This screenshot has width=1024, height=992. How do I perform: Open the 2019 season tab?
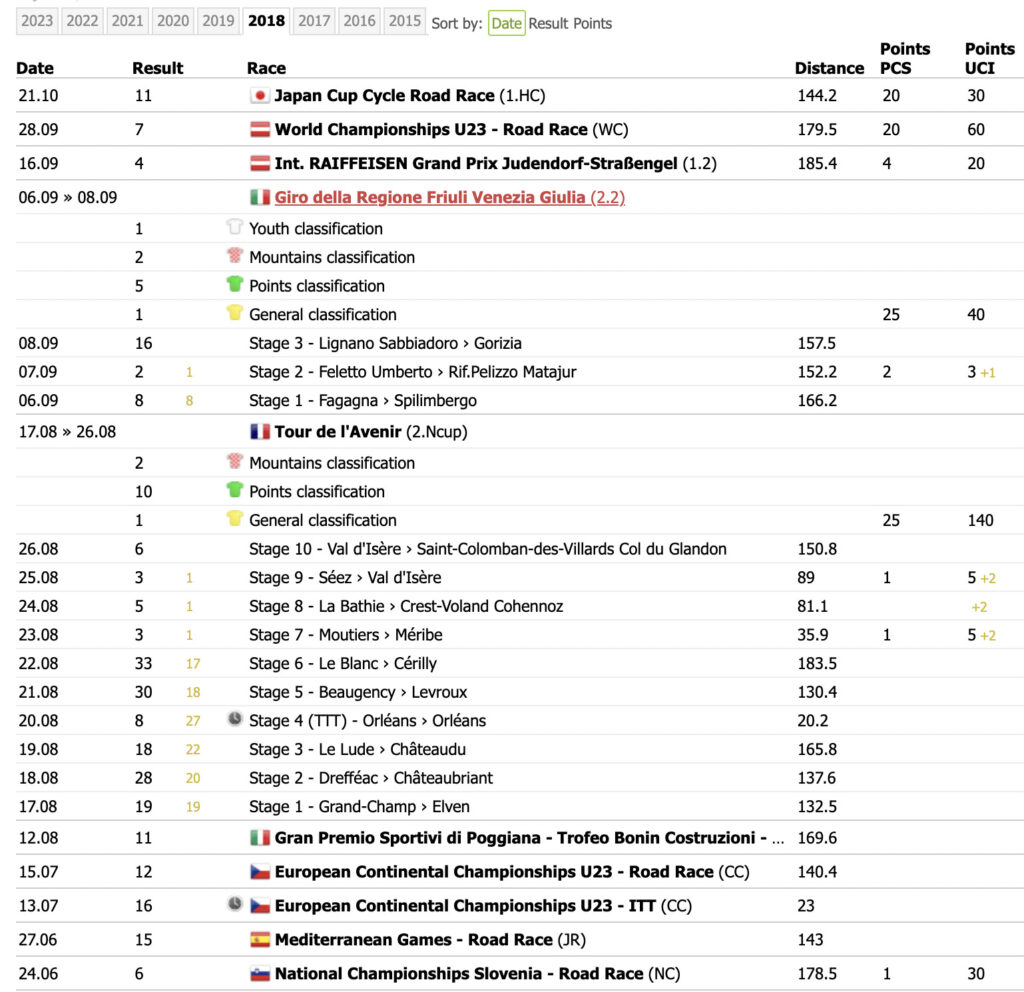tap(218, 21)
